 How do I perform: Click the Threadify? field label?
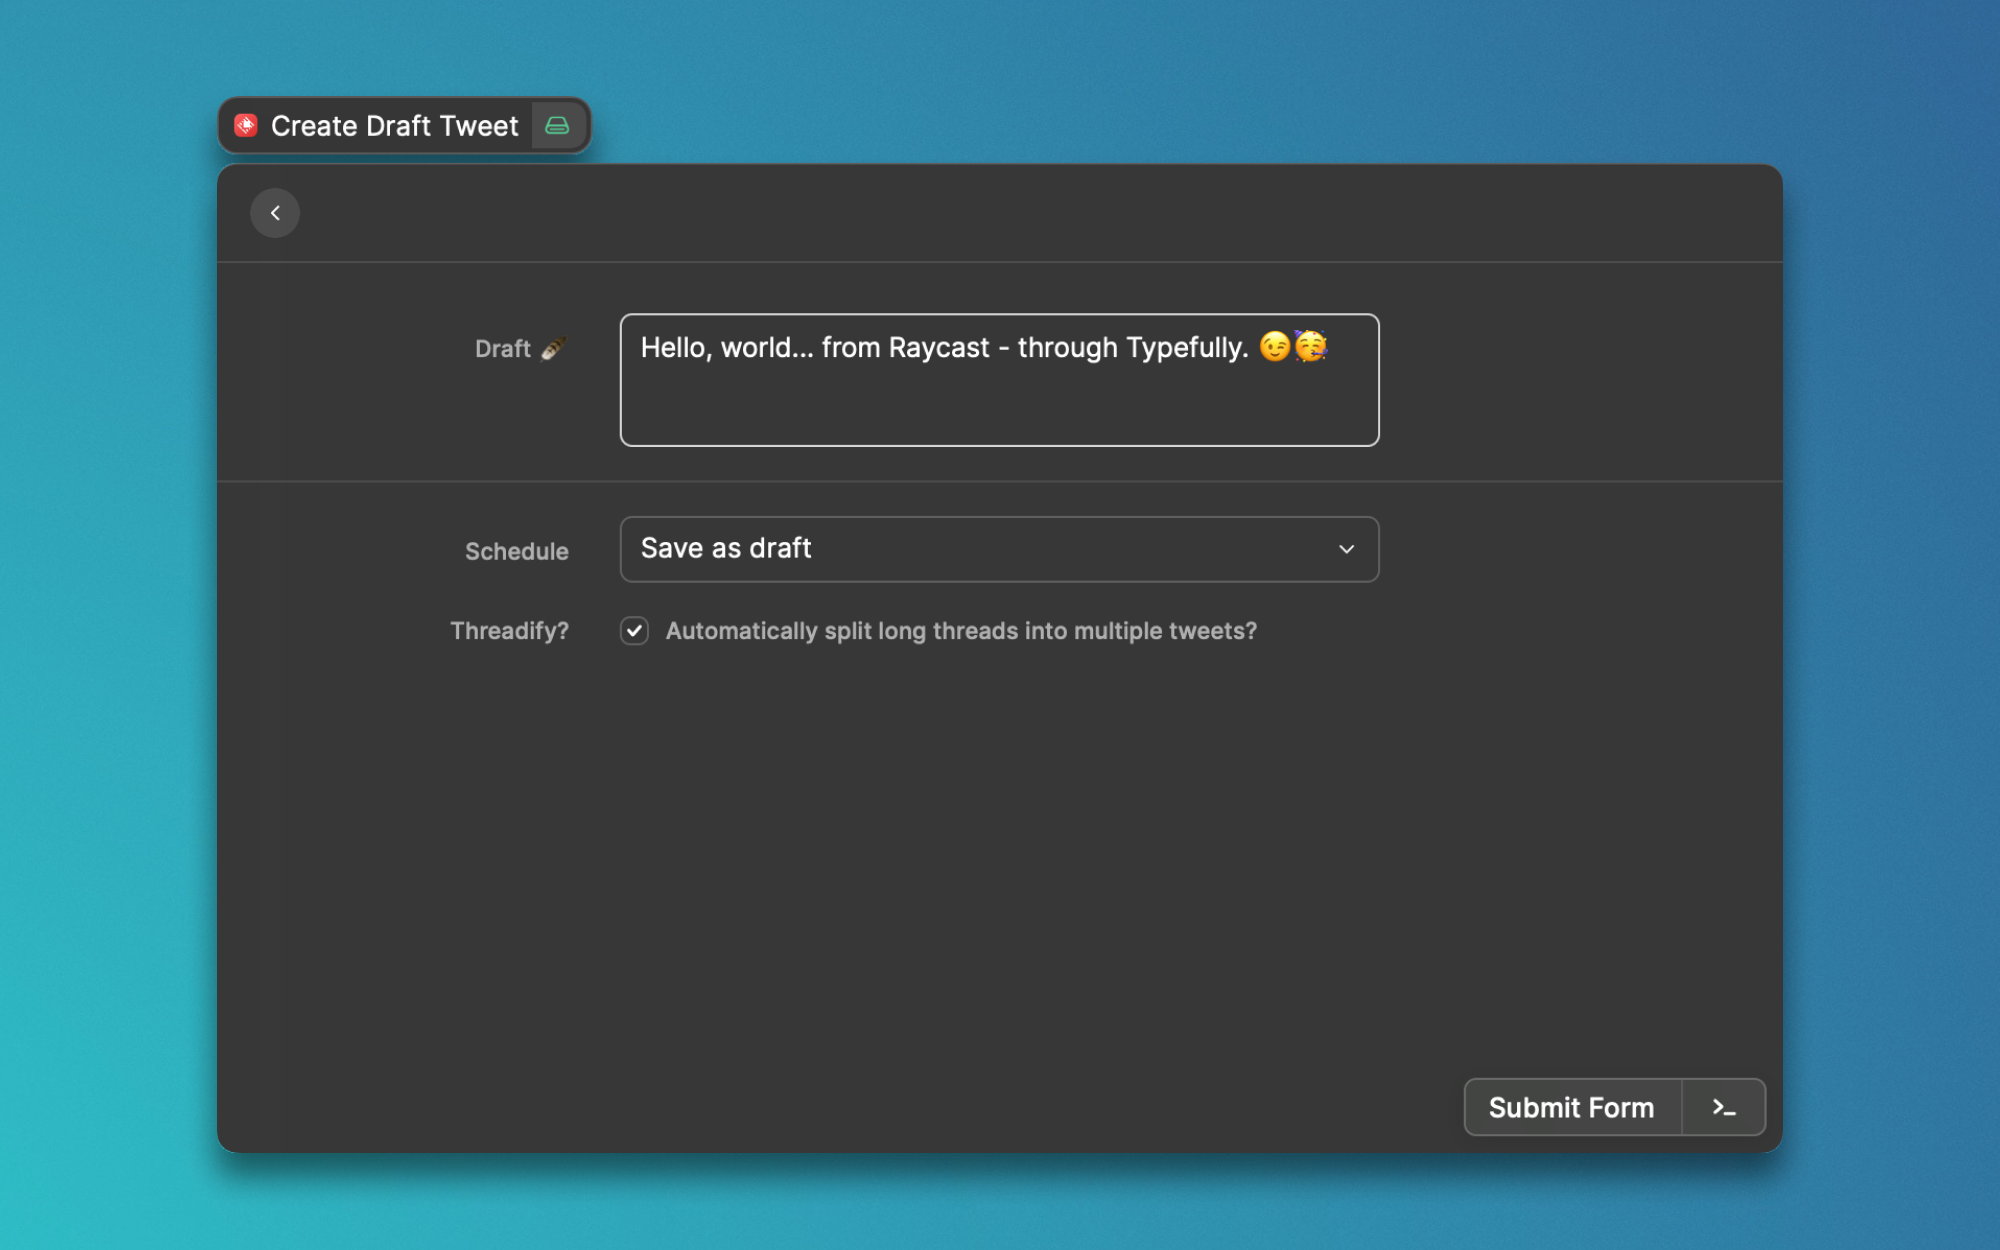pos(509,631)
